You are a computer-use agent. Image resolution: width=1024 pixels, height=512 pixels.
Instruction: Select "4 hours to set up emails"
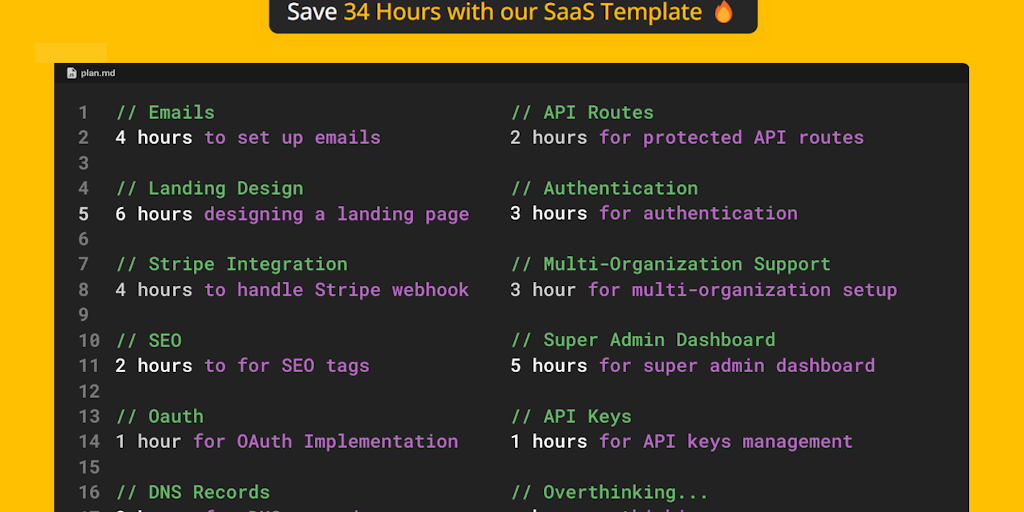(x=248, y=138)
